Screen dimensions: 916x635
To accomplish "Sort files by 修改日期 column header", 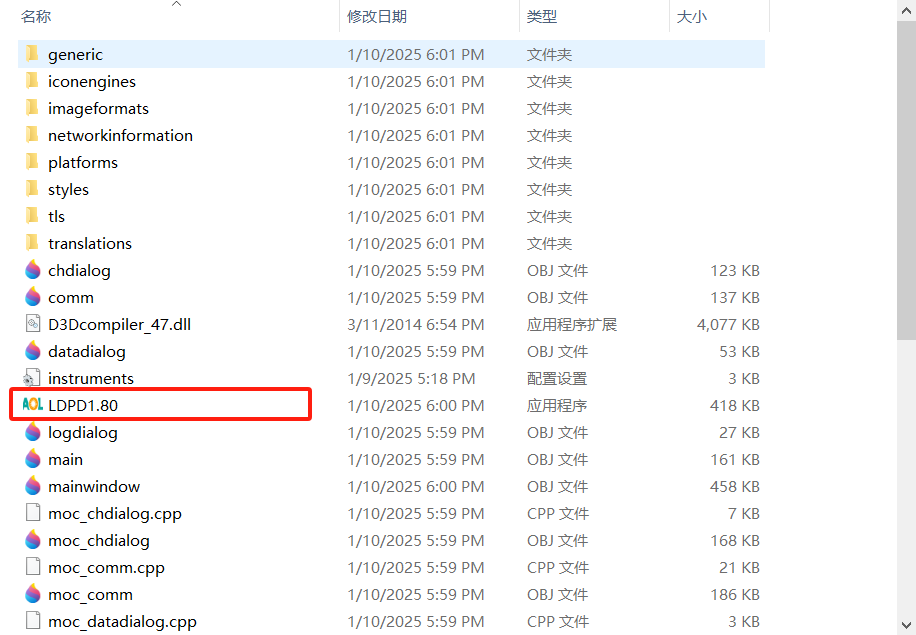I will [x=377, y=17].
